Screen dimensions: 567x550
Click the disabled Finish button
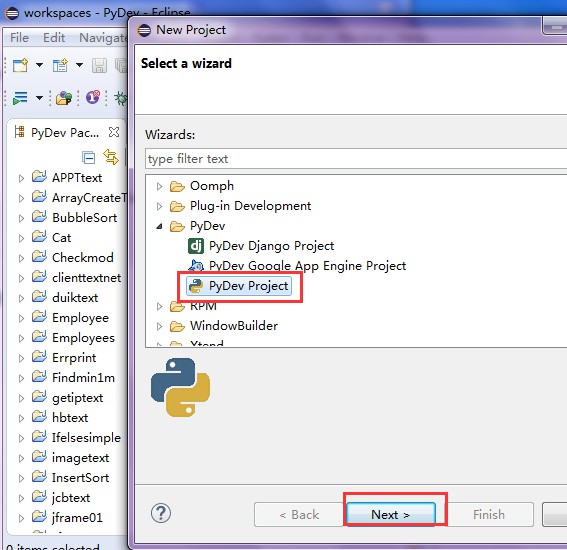coord(489,514)
